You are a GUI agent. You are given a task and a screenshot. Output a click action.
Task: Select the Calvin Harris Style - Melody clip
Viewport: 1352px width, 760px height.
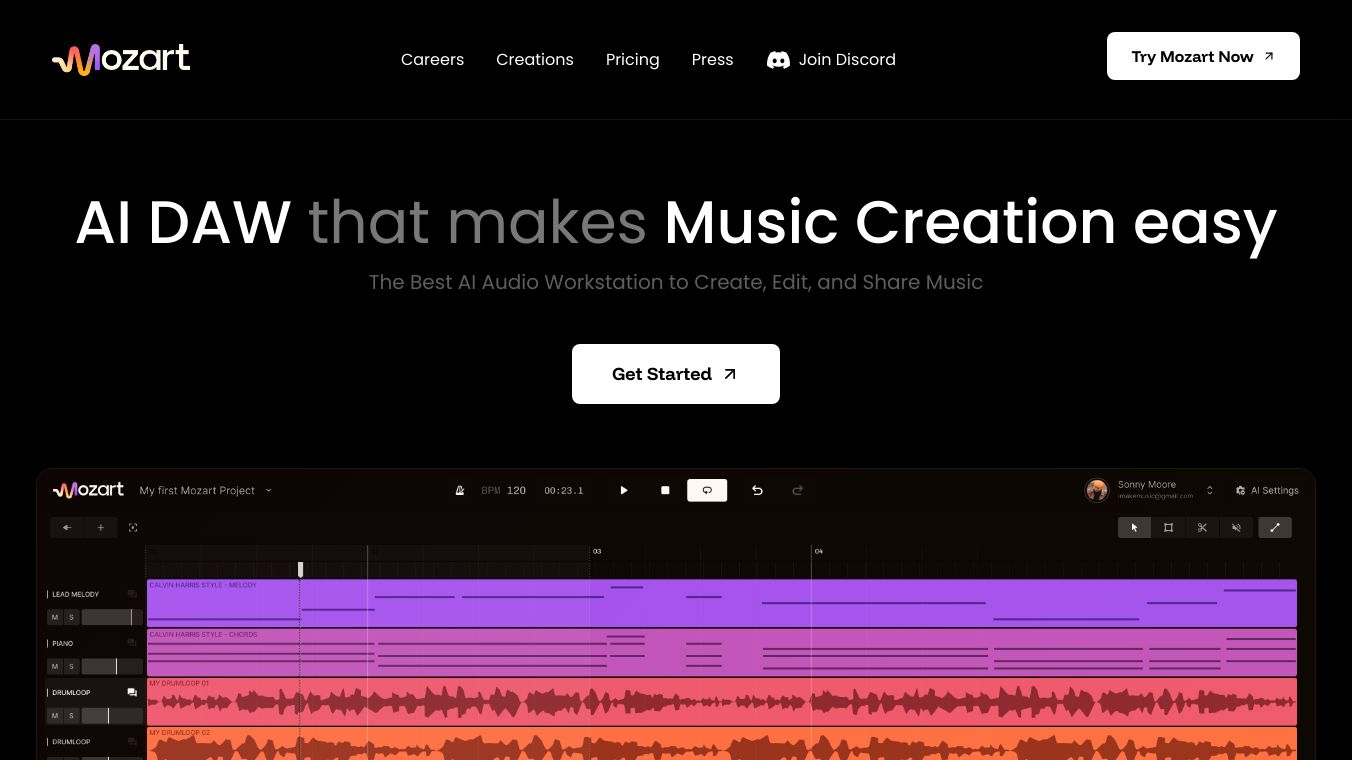point(721,603)
